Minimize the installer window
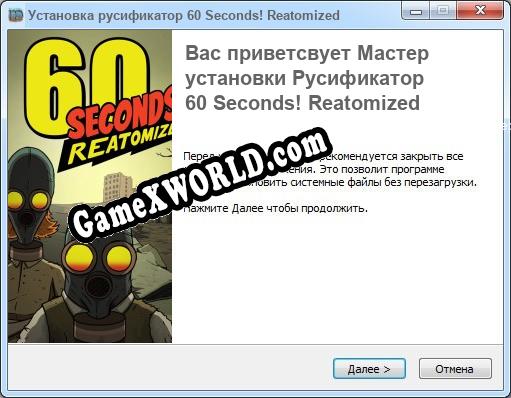Screen dimensions: 511x398 pyautogui.click(x=416, y=12)
